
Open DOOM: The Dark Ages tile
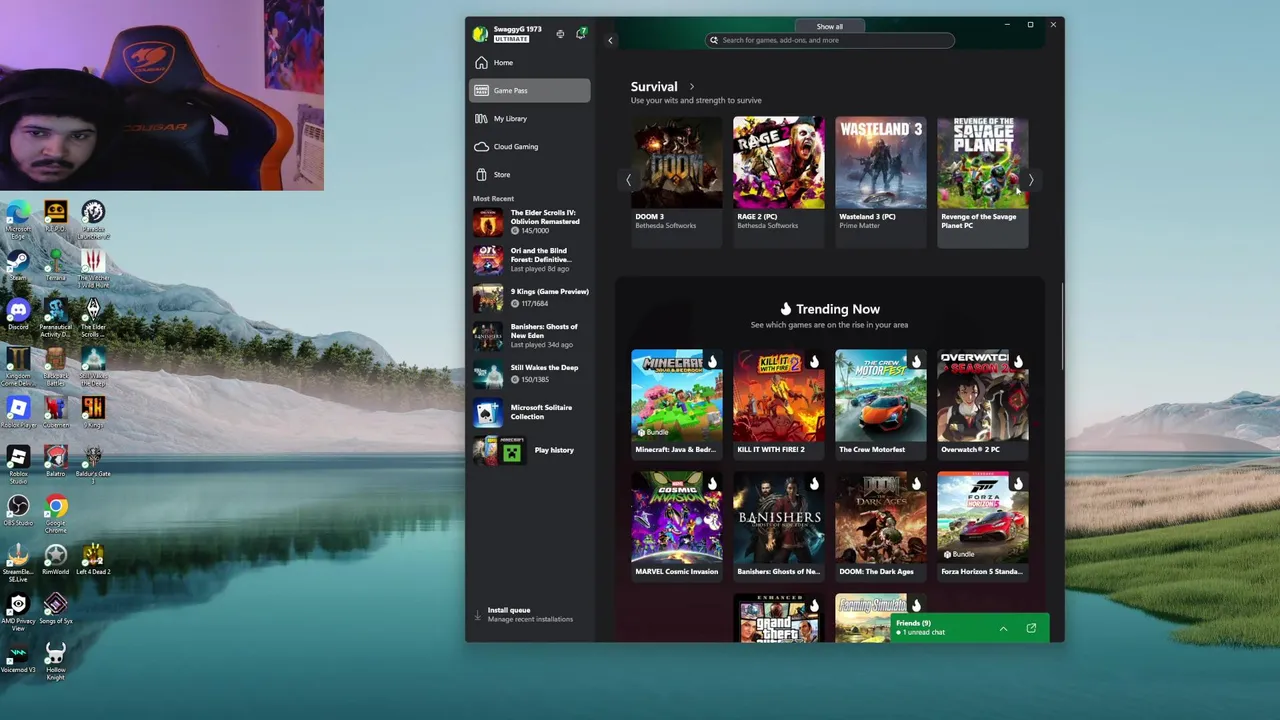[x=880, y=525]
